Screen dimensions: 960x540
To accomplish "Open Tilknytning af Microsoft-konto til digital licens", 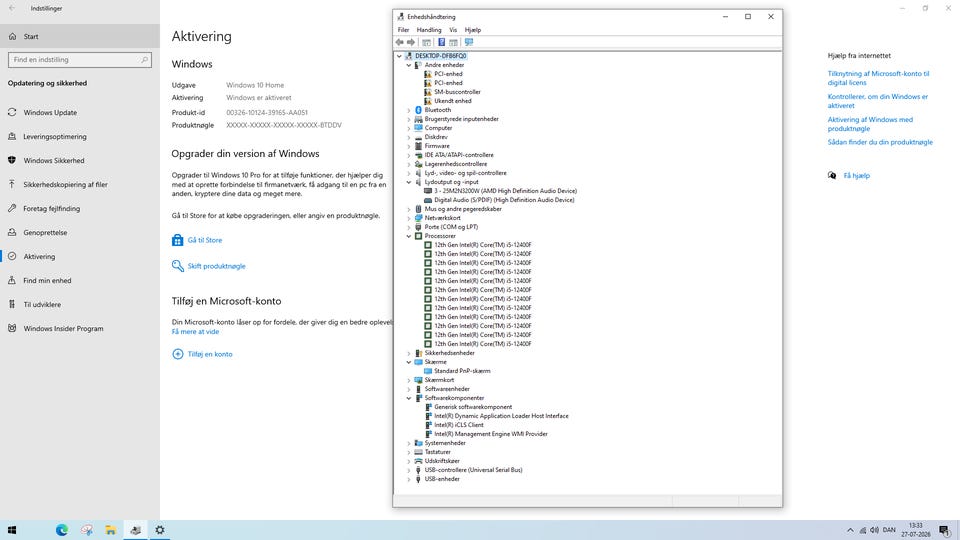I will click(879, 78).
